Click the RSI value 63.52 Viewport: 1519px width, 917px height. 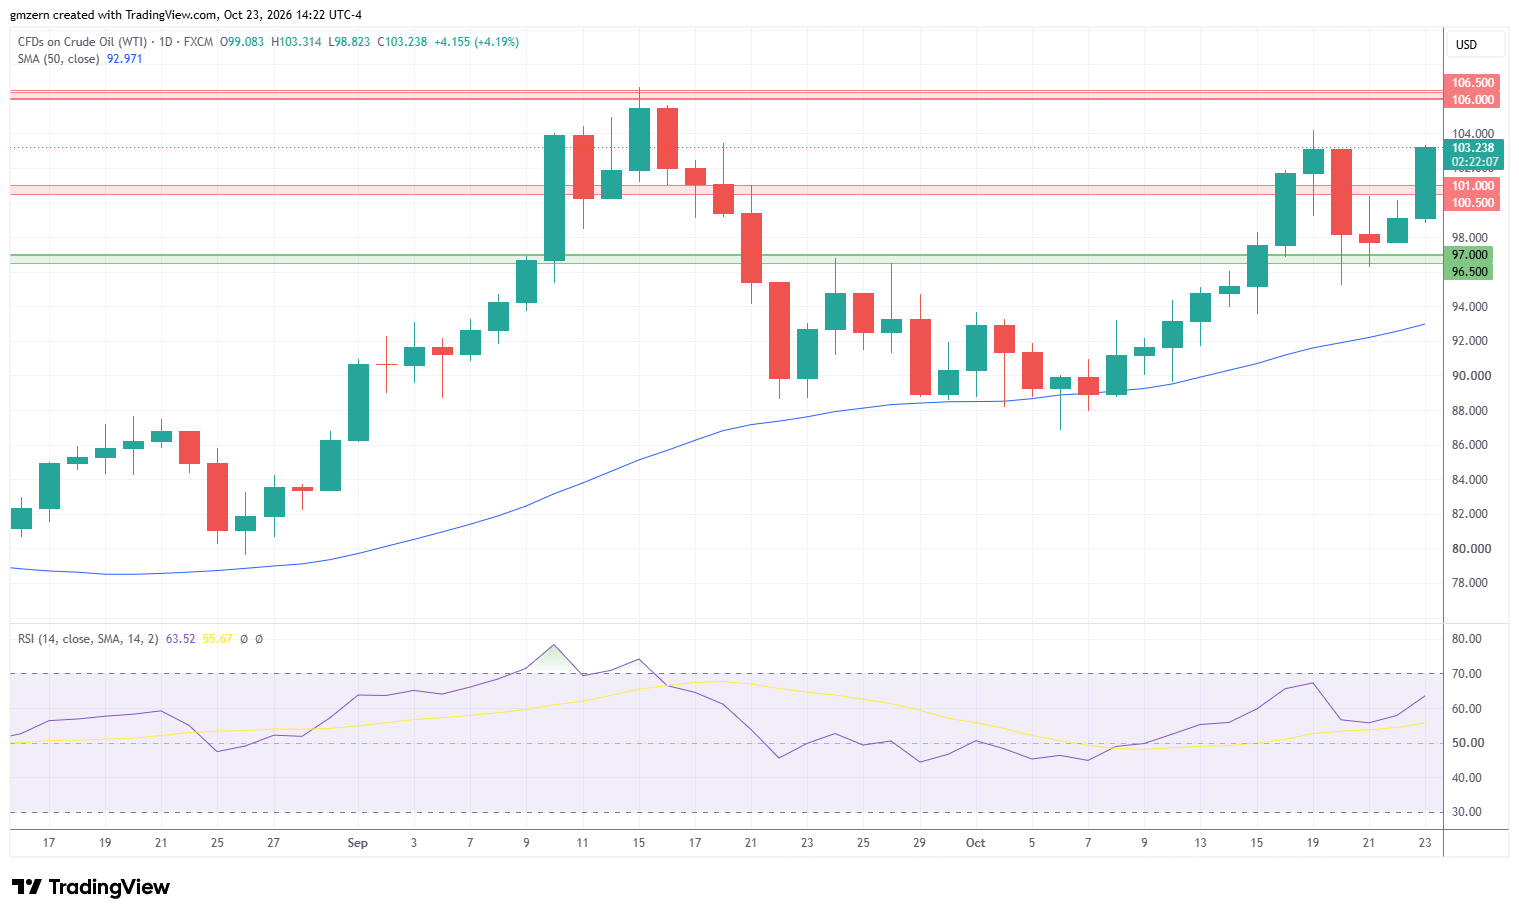click(x=181, y=639)
